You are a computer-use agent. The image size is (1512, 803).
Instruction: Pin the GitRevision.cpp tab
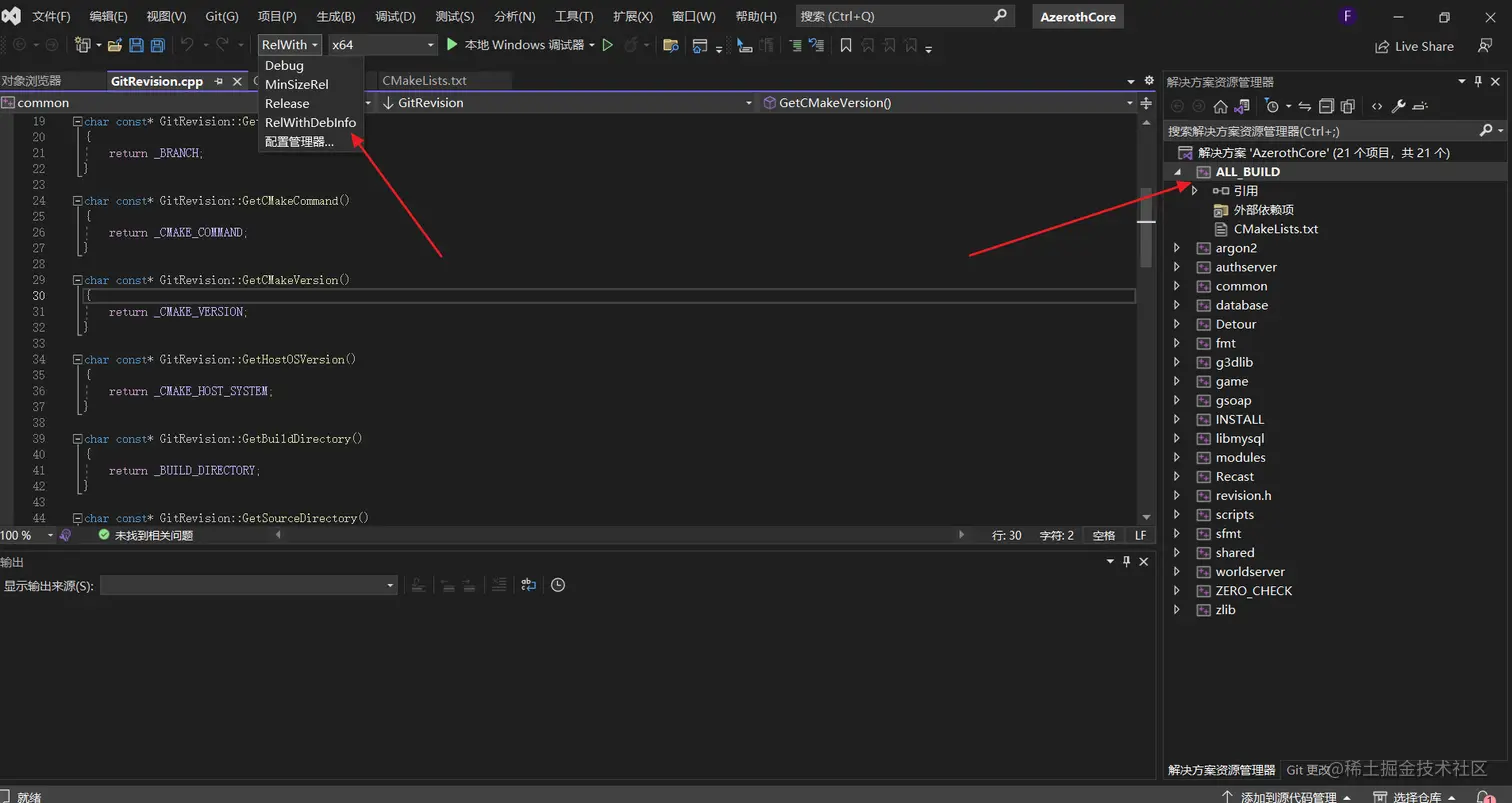pos(219,81)
